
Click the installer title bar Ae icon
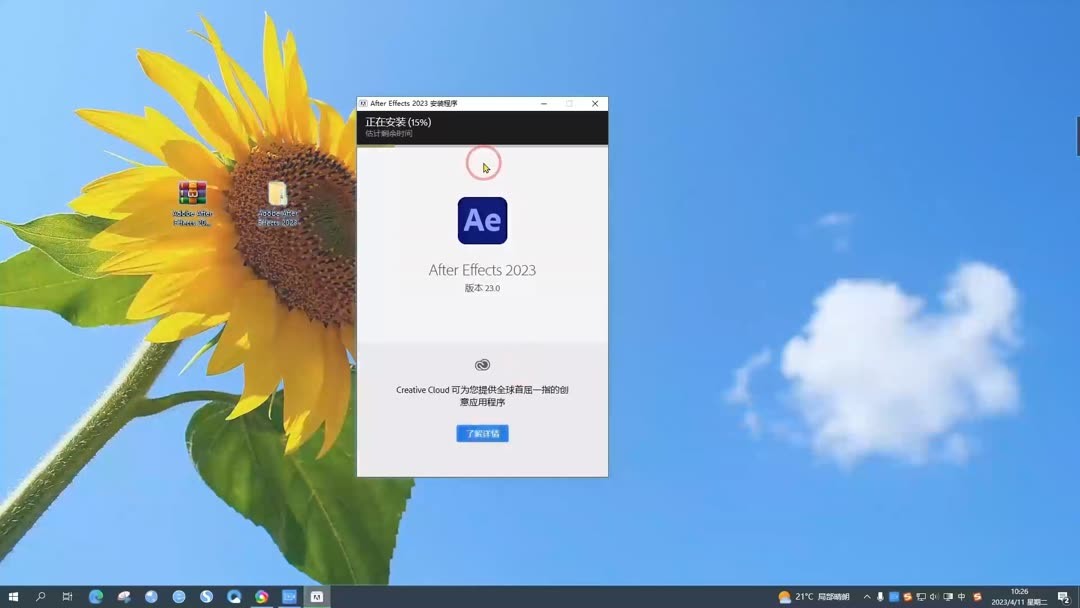click(x=366, y=103)
